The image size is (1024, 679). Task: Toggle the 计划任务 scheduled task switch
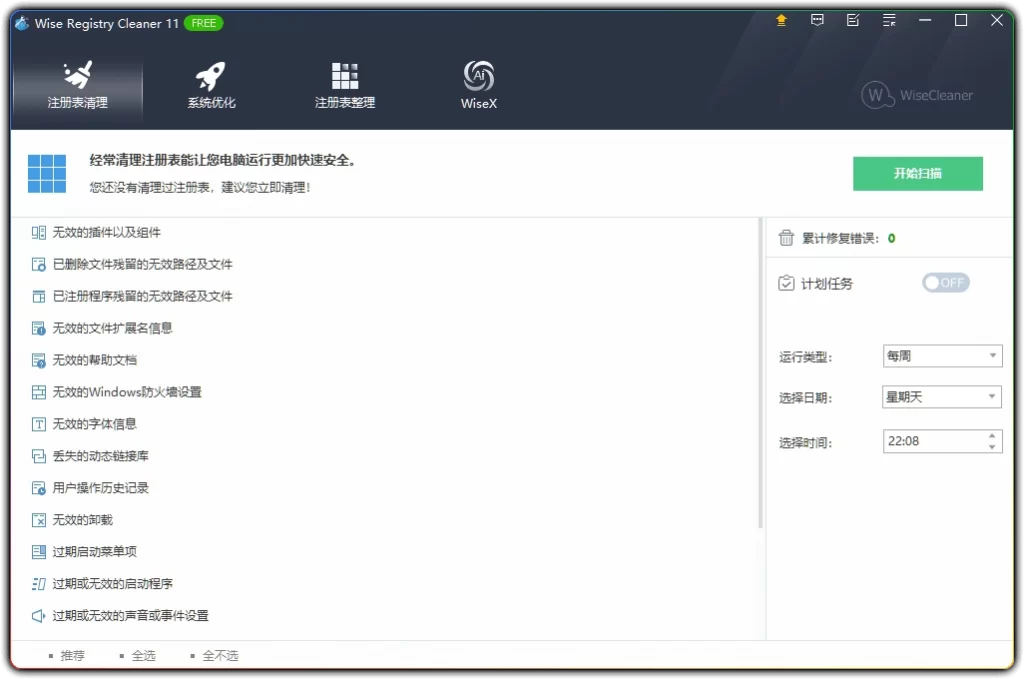[944, 282]
